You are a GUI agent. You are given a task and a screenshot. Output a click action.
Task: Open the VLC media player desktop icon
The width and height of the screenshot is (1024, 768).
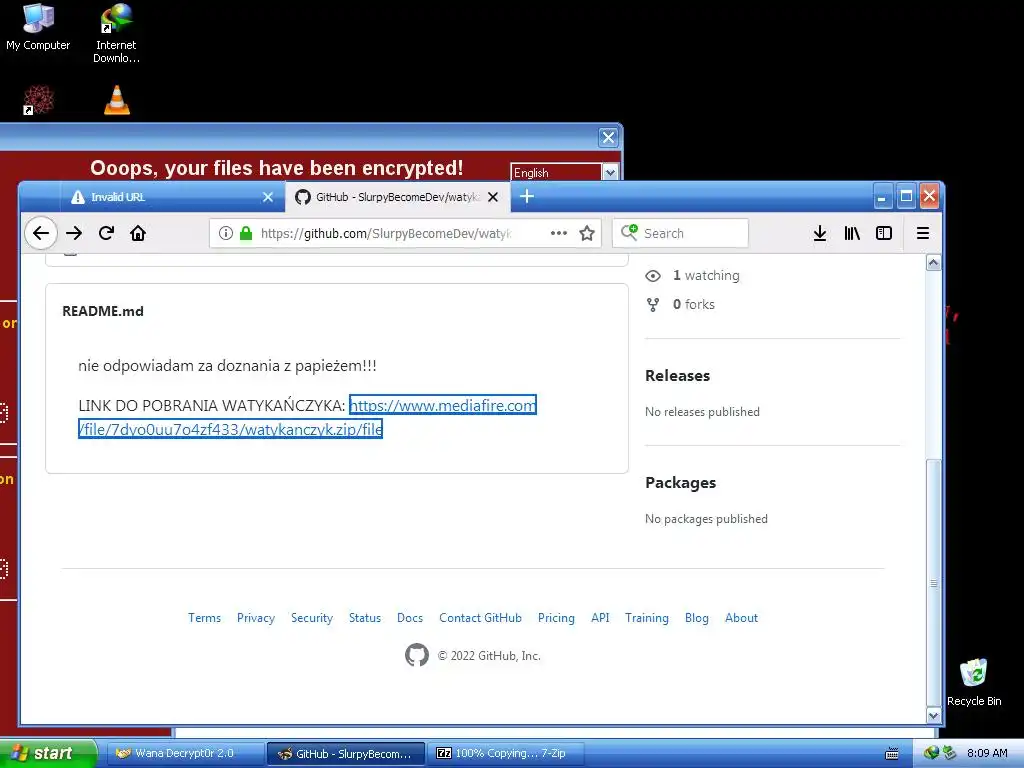117,101
